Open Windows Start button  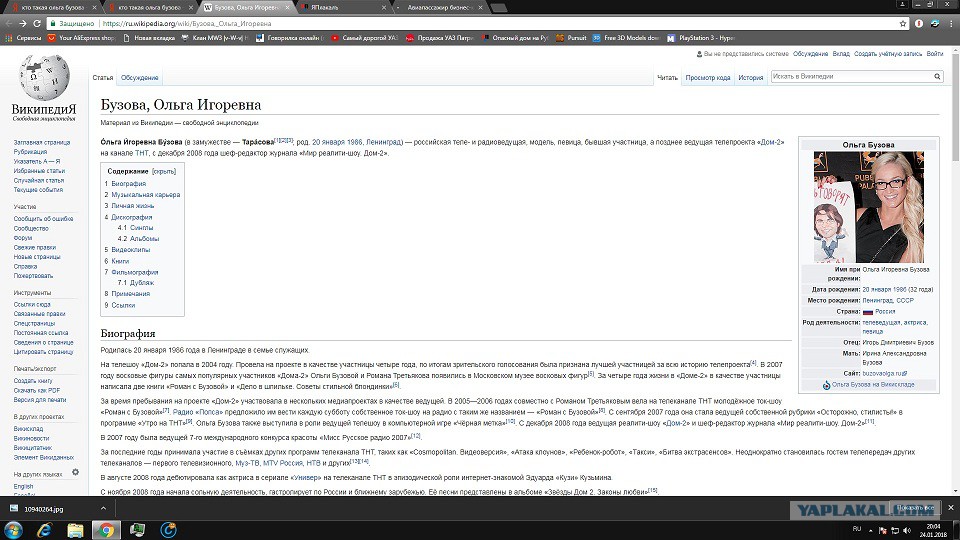(13, 530)
